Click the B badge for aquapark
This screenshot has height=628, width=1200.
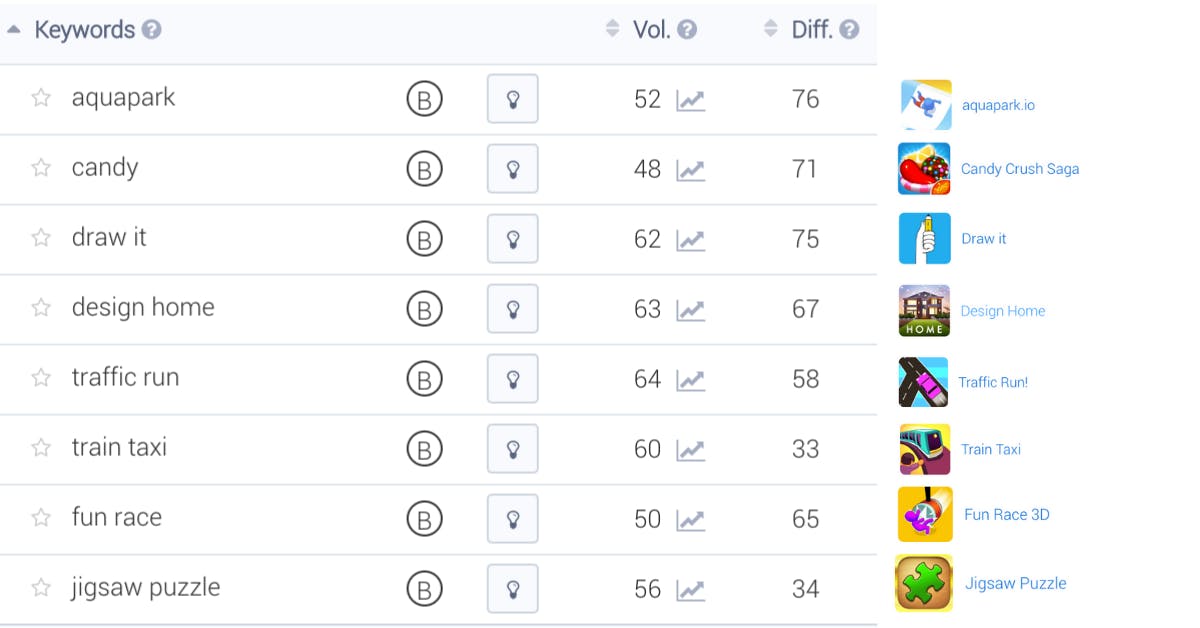(x=424, y=99)
